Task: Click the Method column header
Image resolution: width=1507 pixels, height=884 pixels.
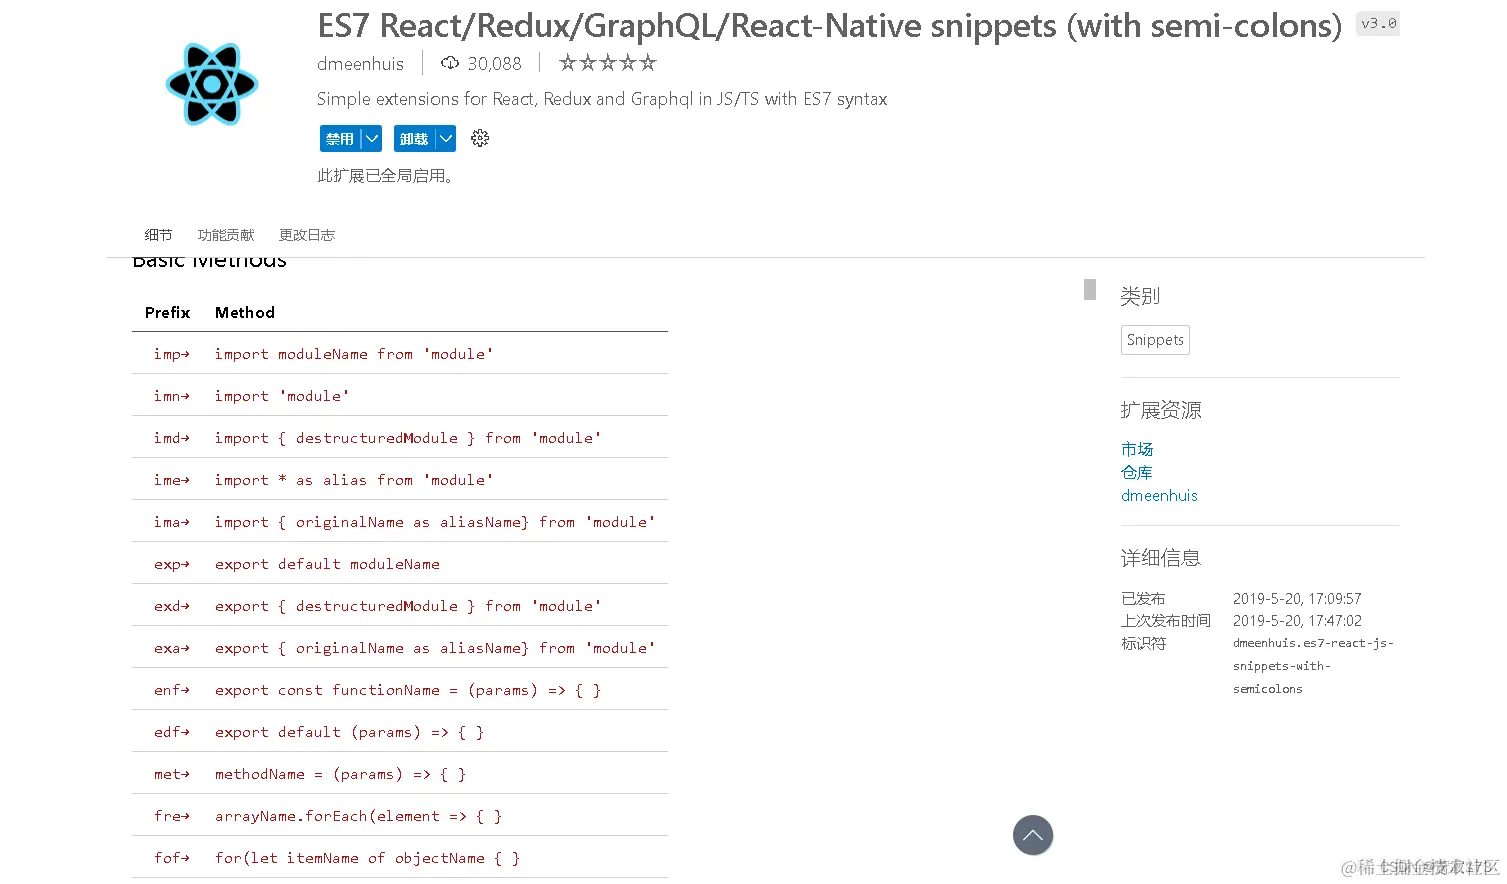Action: pos(245,312)
